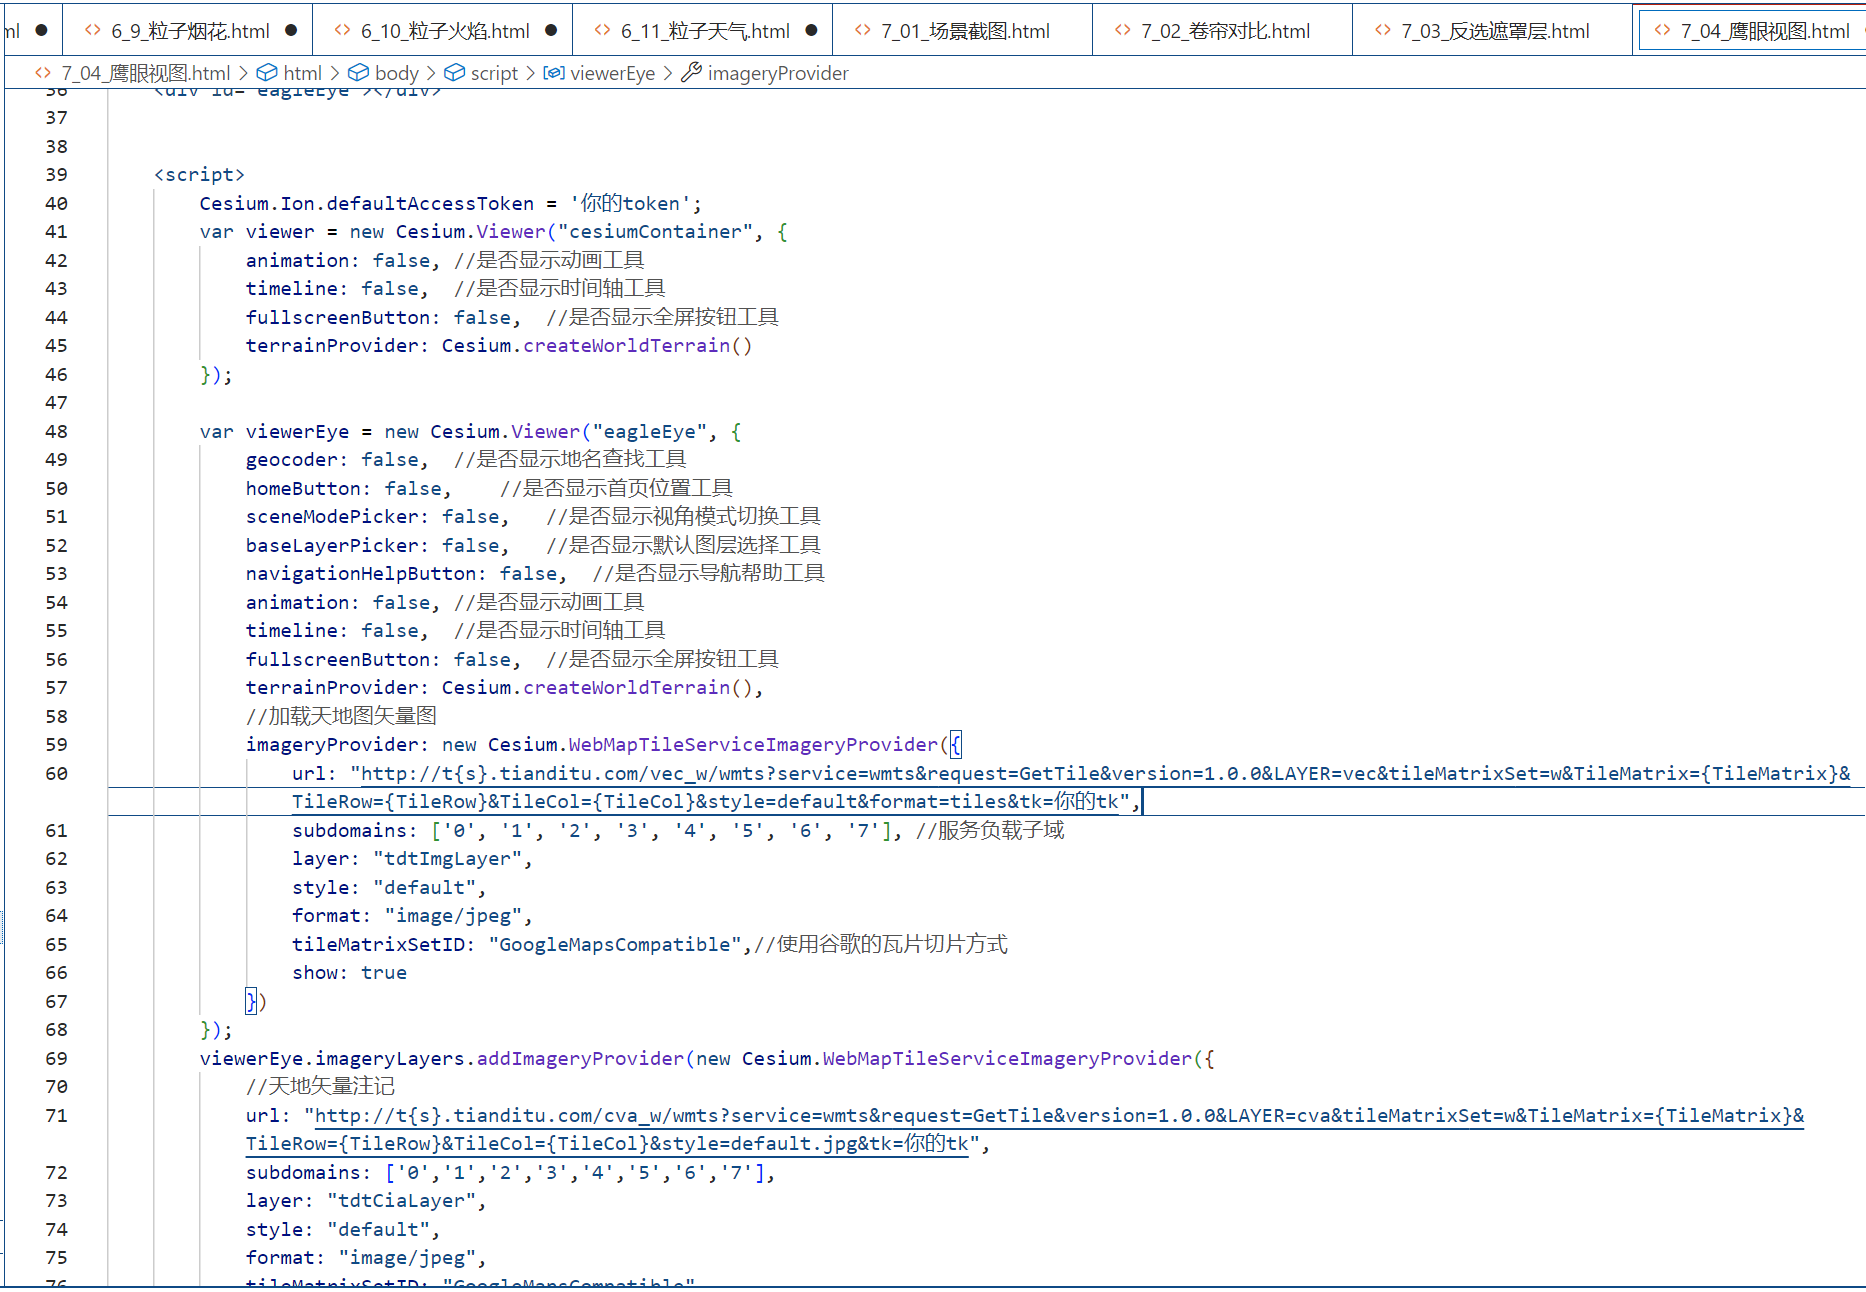The width and height of the screenshot is (1866, 1292).
Task: Click the <script> tag on line 39
Action: tap(199, 174)
